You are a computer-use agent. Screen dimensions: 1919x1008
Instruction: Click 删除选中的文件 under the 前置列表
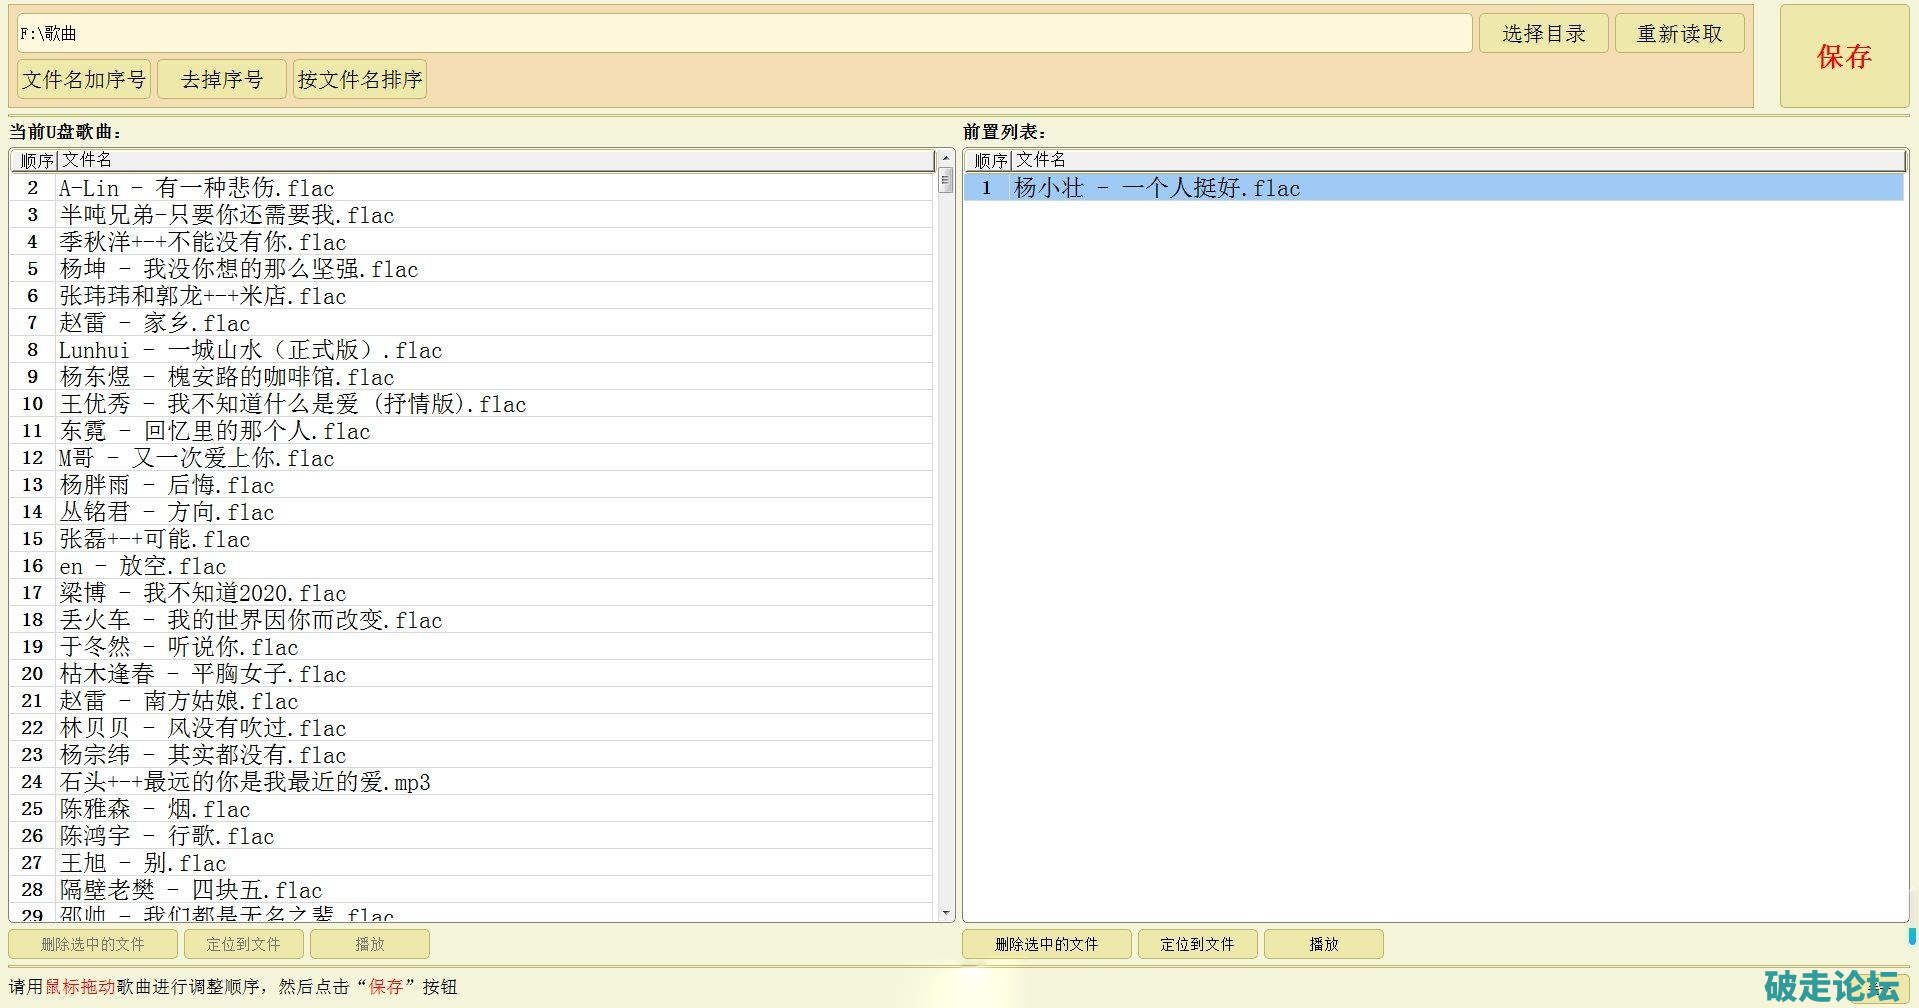(x=1046, y=944)
